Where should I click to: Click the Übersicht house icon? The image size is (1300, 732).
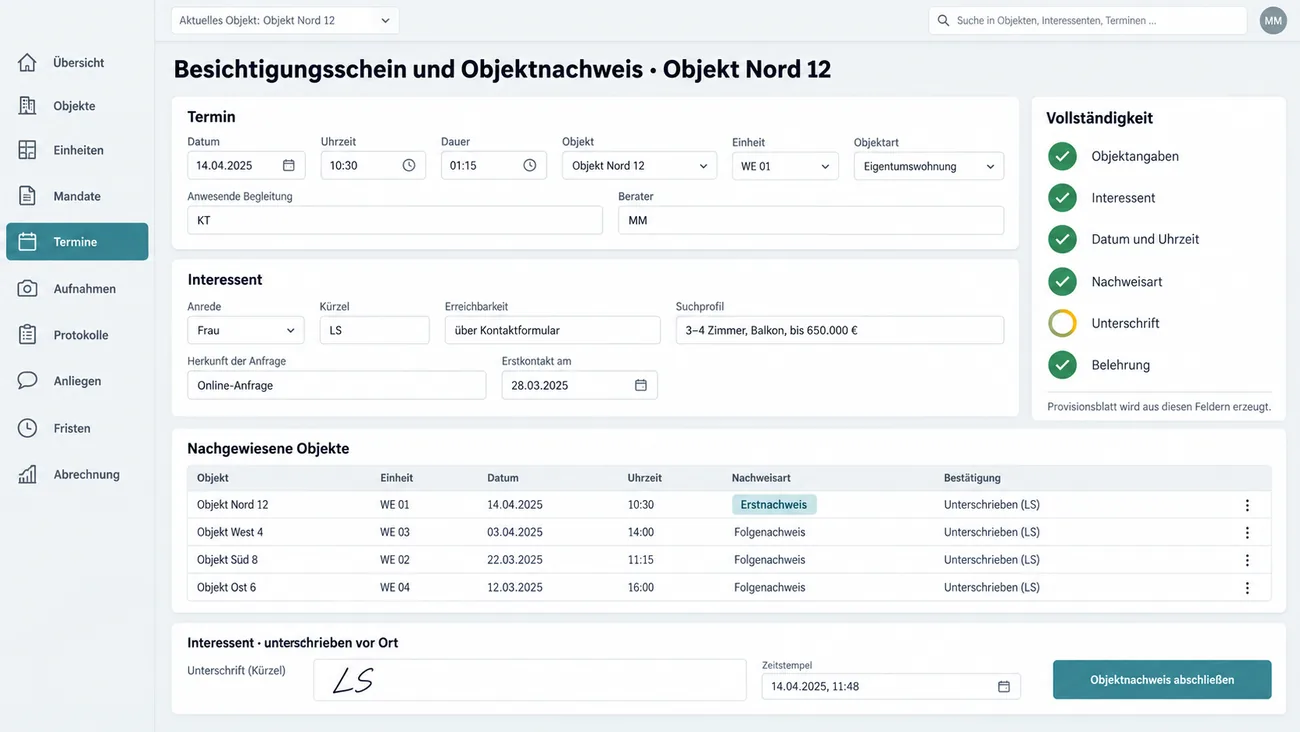(28, 62)
